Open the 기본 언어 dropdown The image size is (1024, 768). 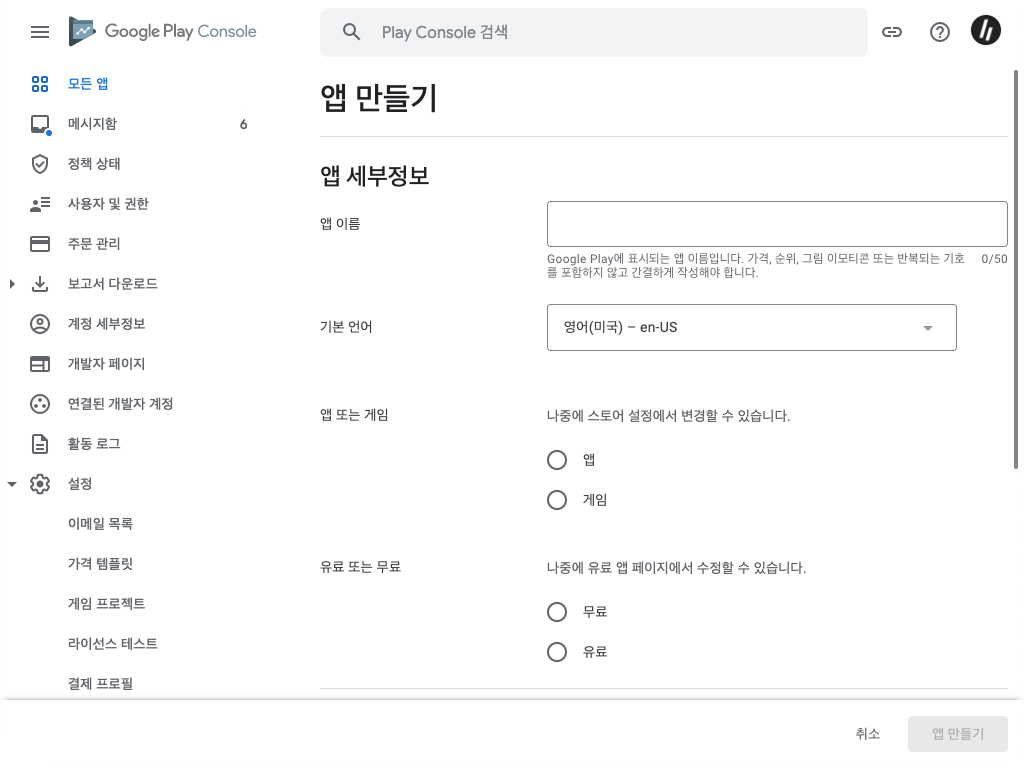(752, 327)
